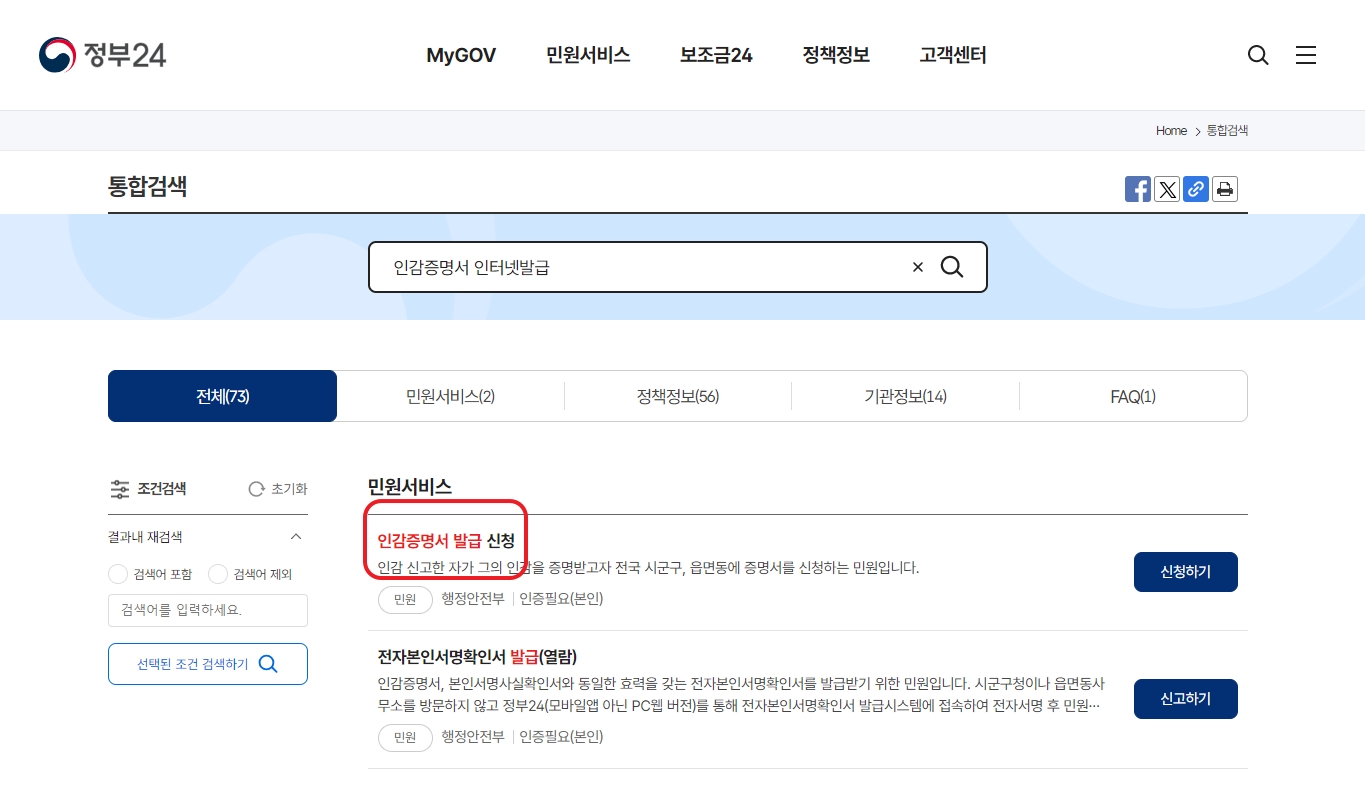Open 보조금24 menu

[x=716, y=55]
